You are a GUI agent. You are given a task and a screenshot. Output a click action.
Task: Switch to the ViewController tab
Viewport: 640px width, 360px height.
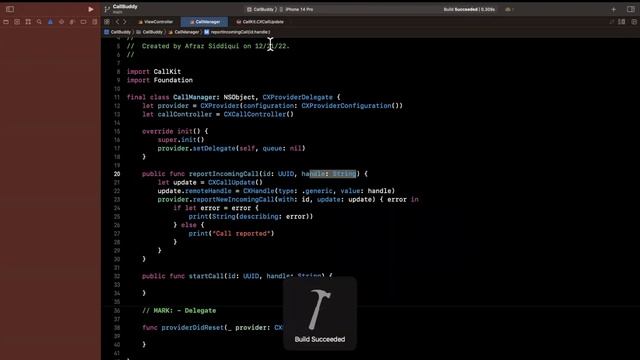(x=156, y=22)
